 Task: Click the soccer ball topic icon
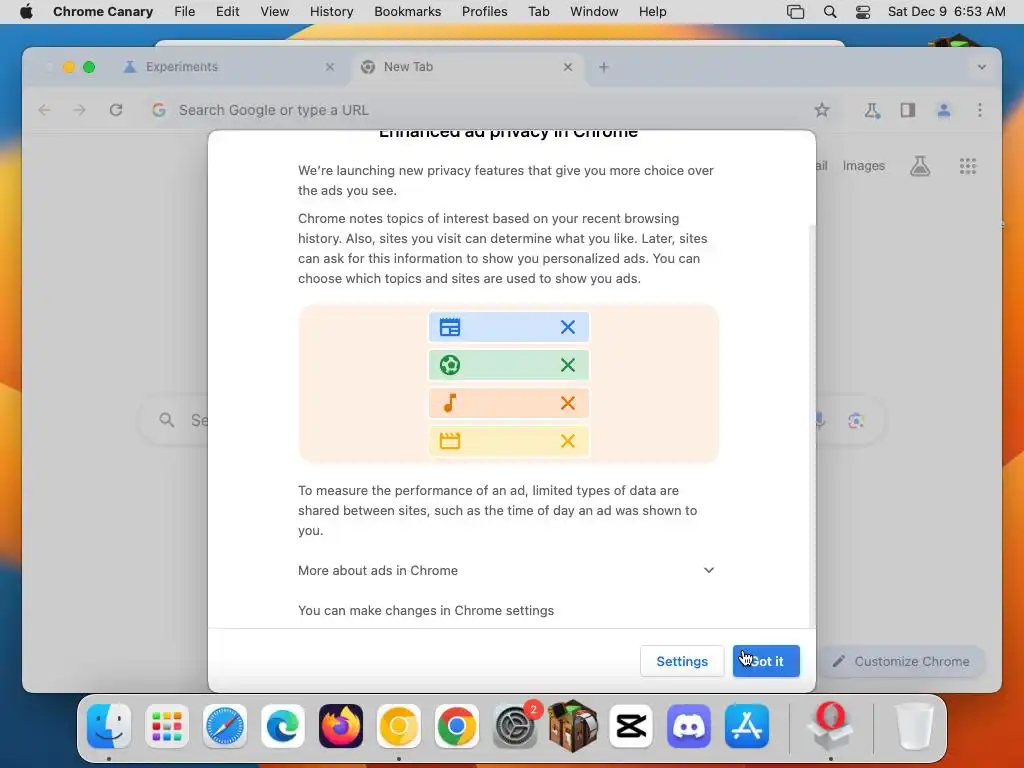(450, 365)
